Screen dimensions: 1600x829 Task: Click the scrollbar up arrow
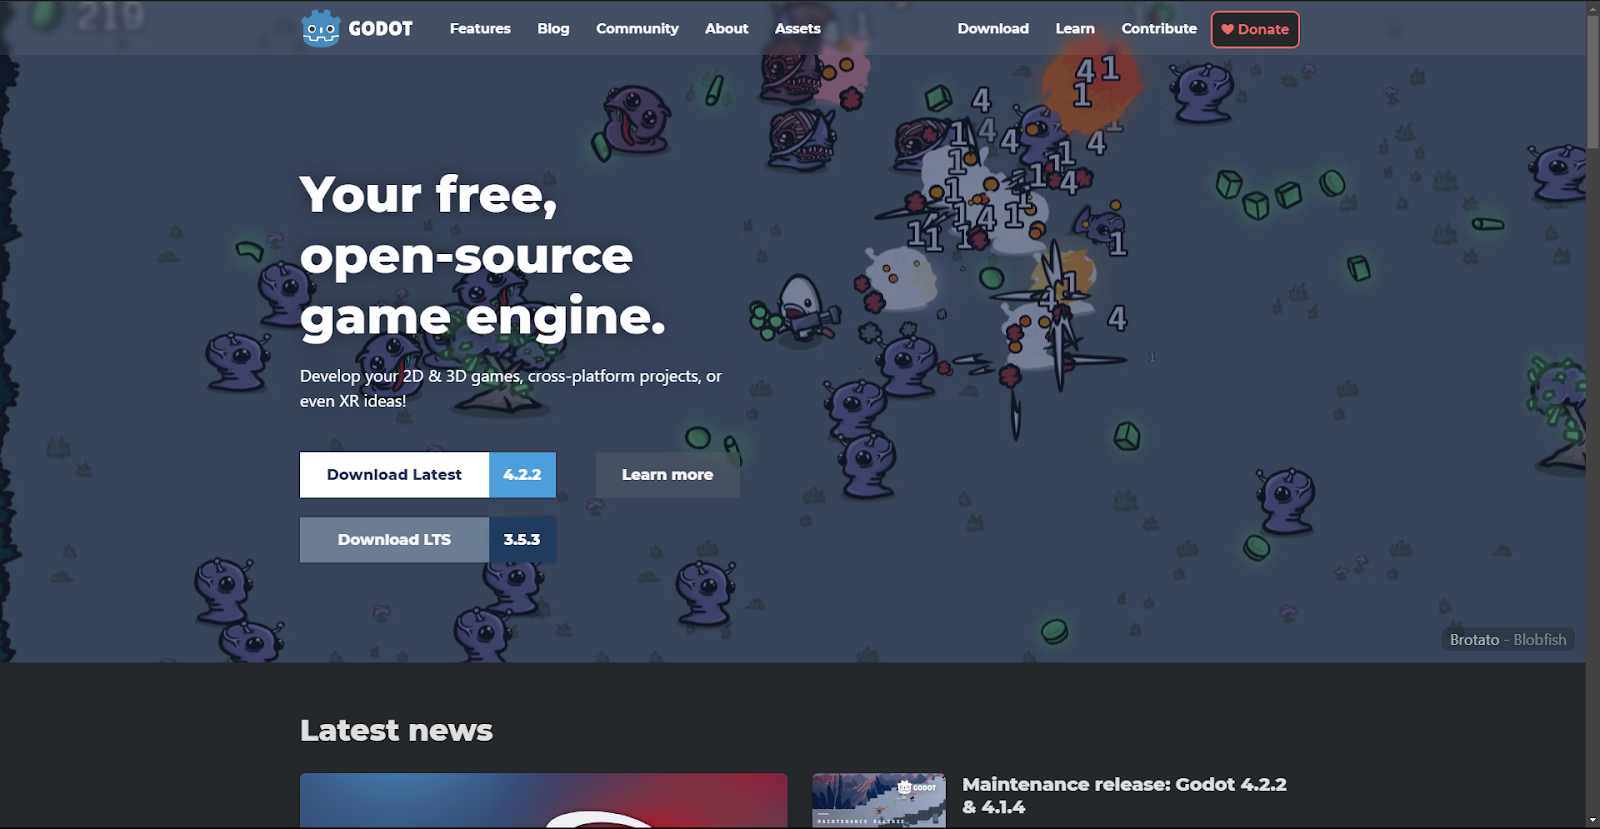(x=1593, y=8)
